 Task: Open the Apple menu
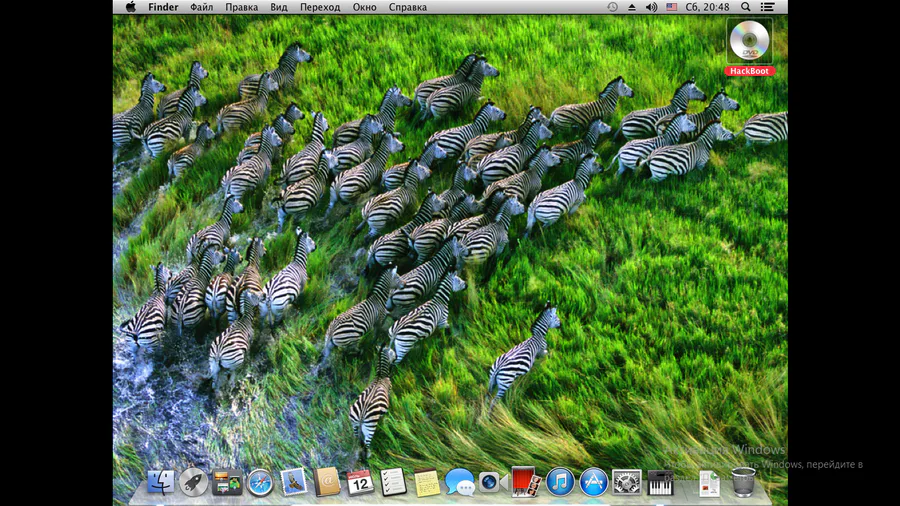(x=131, y=7)
